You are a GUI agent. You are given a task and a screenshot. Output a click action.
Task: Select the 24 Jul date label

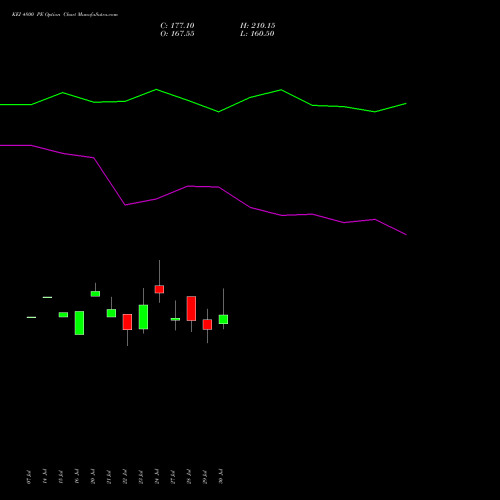[157, 477]
